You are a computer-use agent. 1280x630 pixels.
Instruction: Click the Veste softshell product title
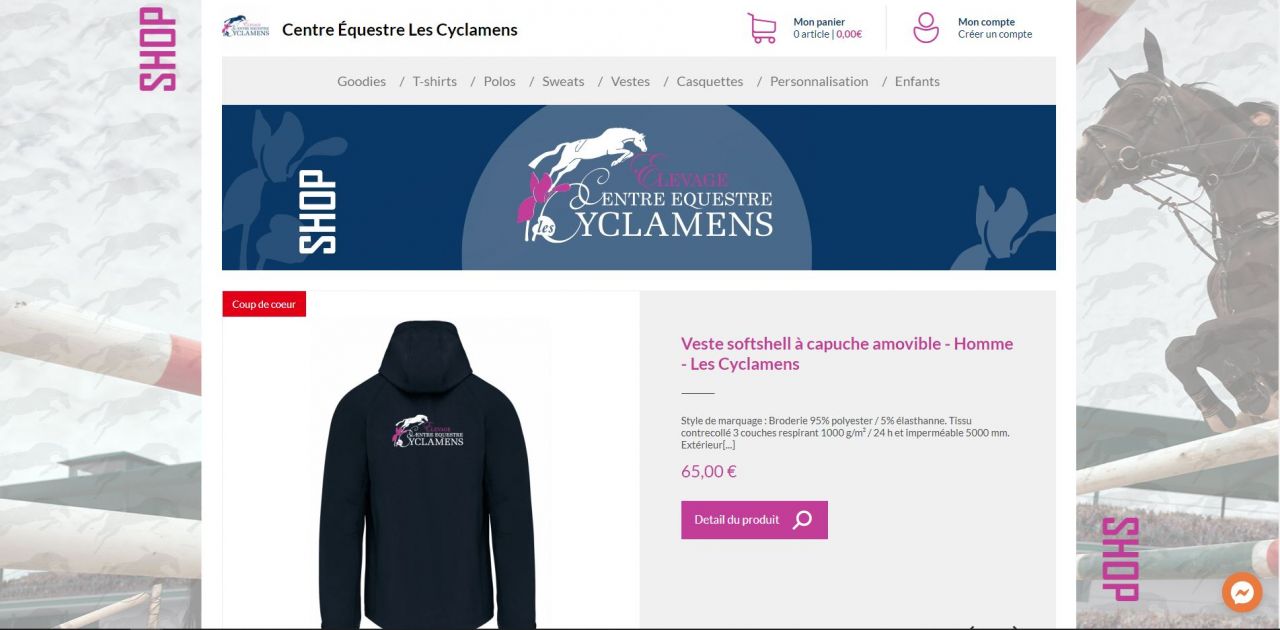tap(847, 353)
